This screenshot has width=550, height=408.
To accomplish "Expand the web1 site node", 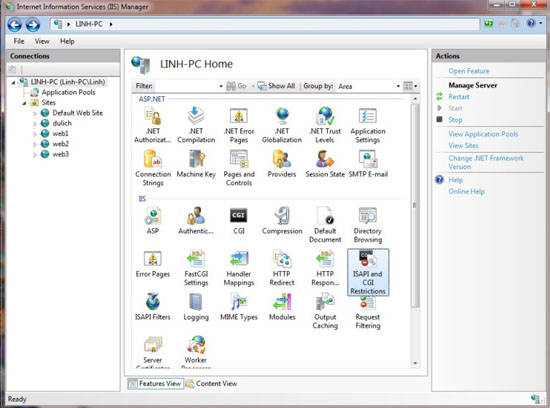I will click(x=35, y=134).
